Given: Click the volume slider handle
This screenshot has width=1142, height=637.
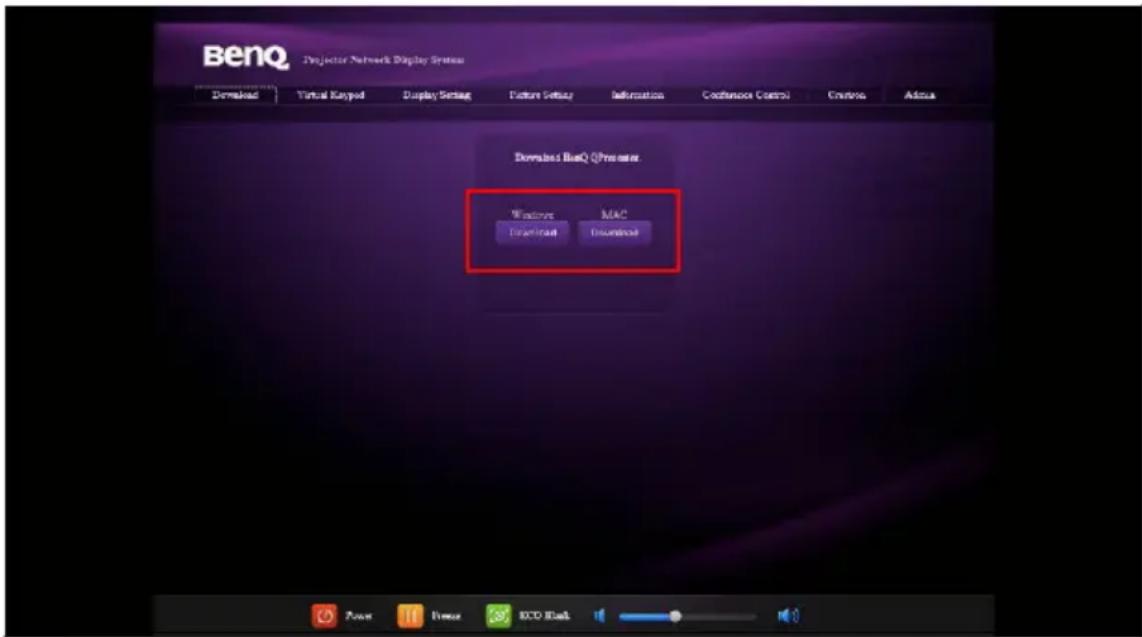Looking at the screenshot, I should click(675, 616).
